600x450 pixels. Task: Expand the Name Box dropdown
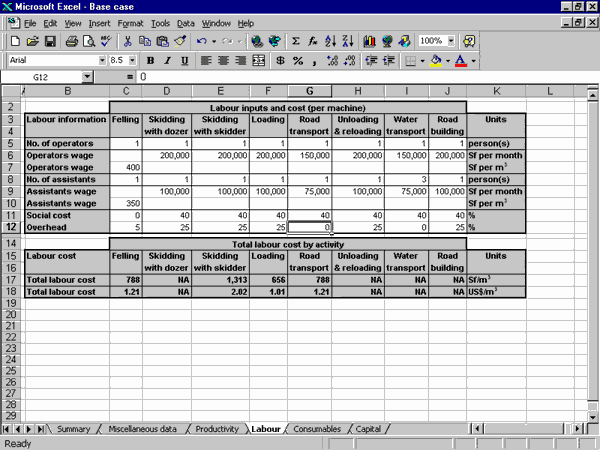[87, 77]
